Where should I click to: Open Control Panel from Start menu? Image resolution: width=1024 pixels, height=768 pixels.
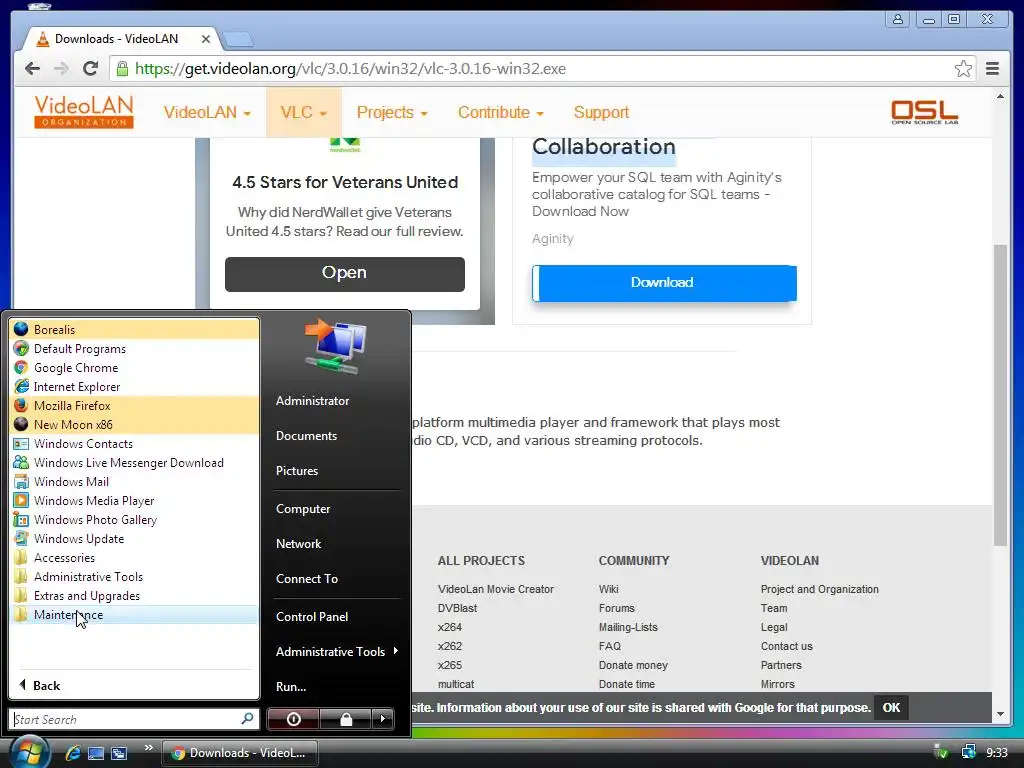point(312,616)
